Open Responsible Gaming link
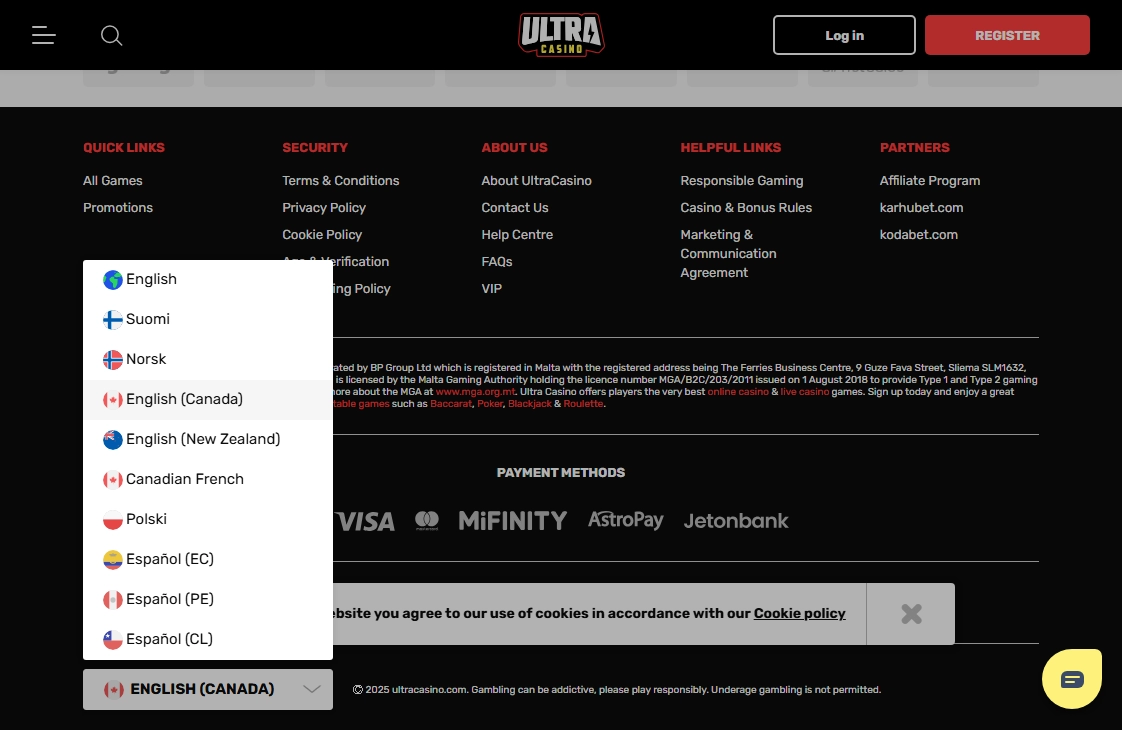Image resolution: width=1122 pixels, height=730 pixels. (x=742, y=180)
